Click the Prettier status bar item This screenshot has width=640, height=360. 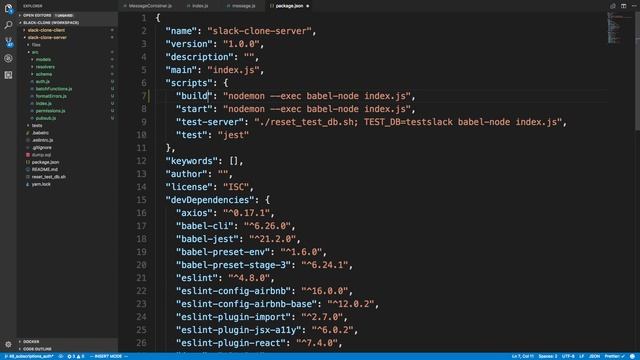pos(614,356)
